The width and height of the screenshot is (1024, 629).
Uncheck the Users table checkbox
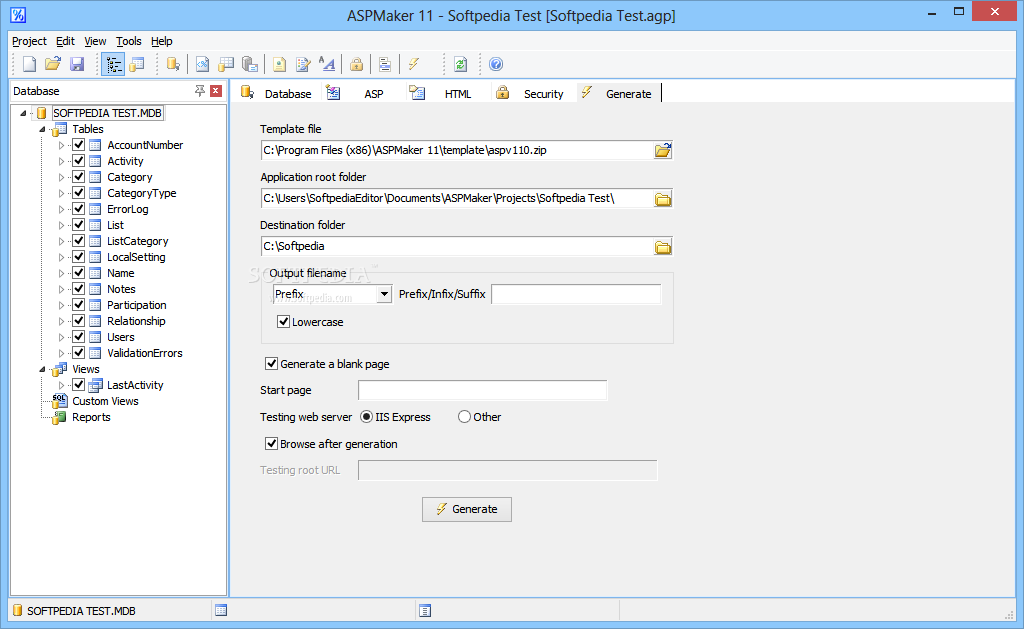point(78,337)
